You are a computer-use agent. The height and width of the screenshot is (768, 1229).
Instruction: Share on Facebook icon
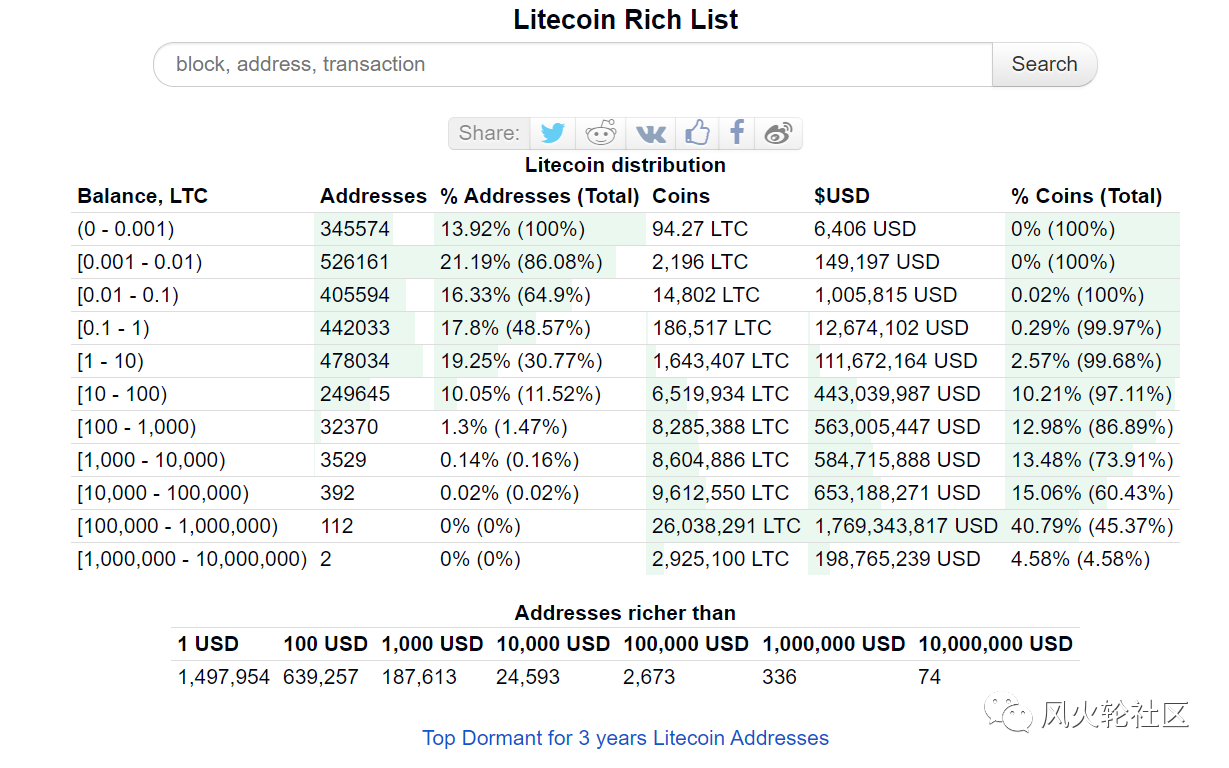737,133
